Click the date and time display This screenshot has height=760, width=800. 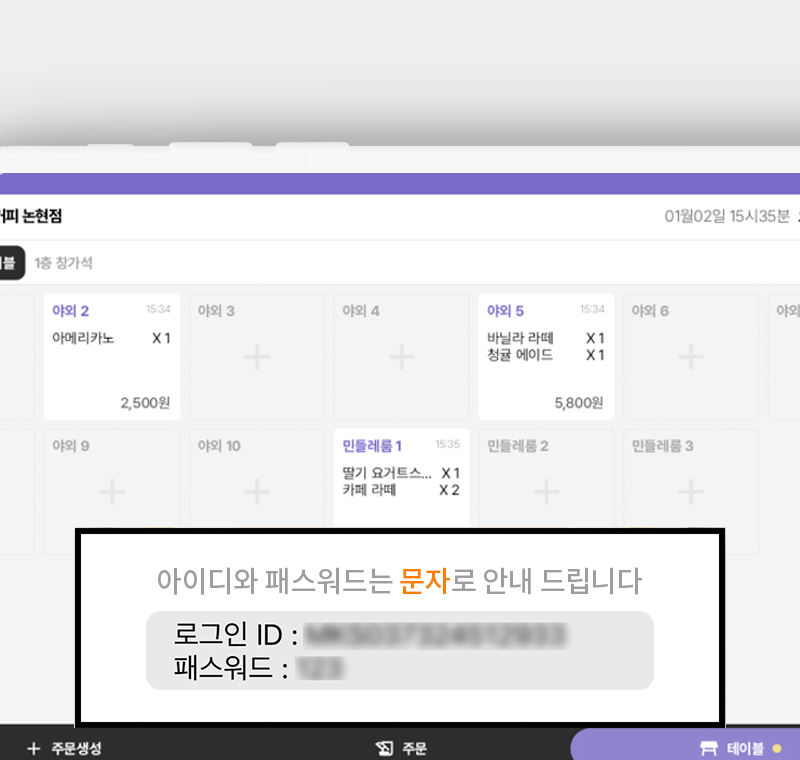[x=727, y=216]
